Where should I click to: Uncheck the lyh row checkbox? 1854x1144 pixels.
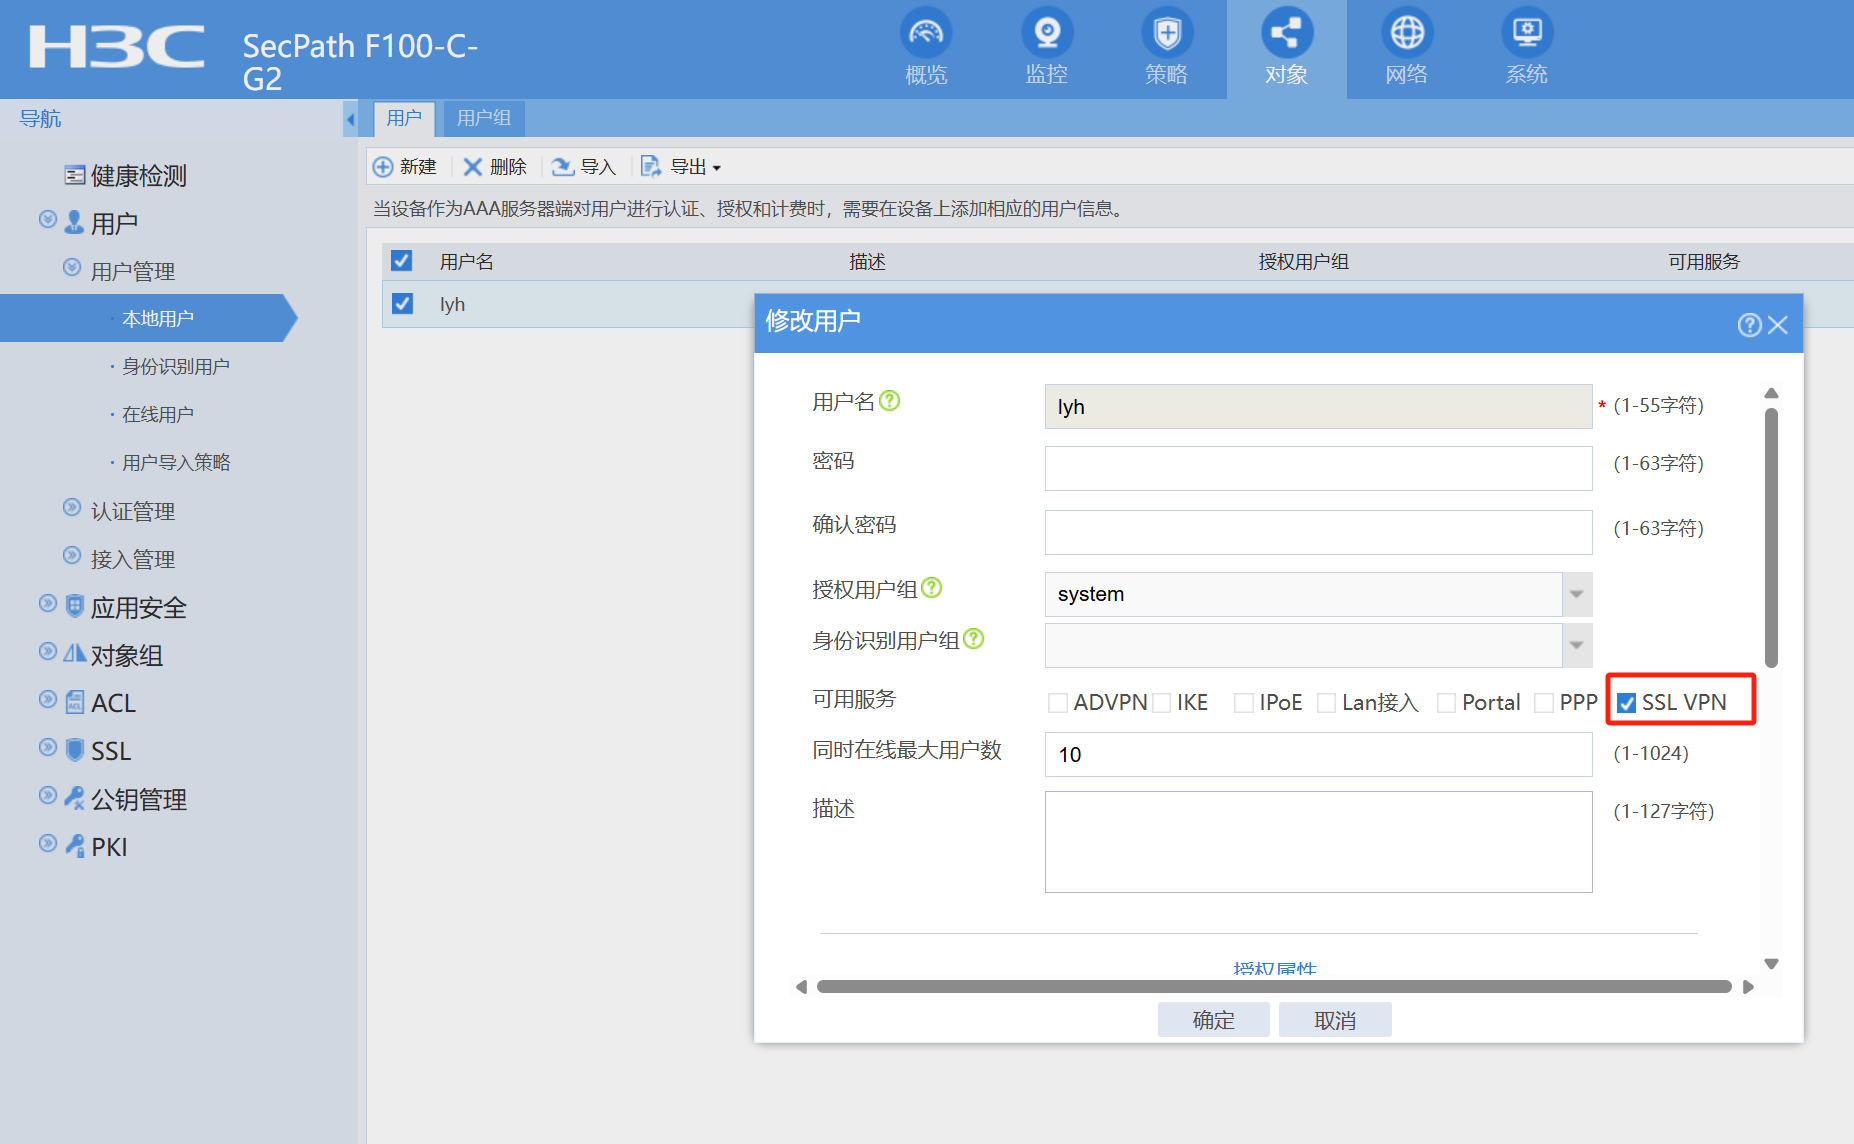402,303
